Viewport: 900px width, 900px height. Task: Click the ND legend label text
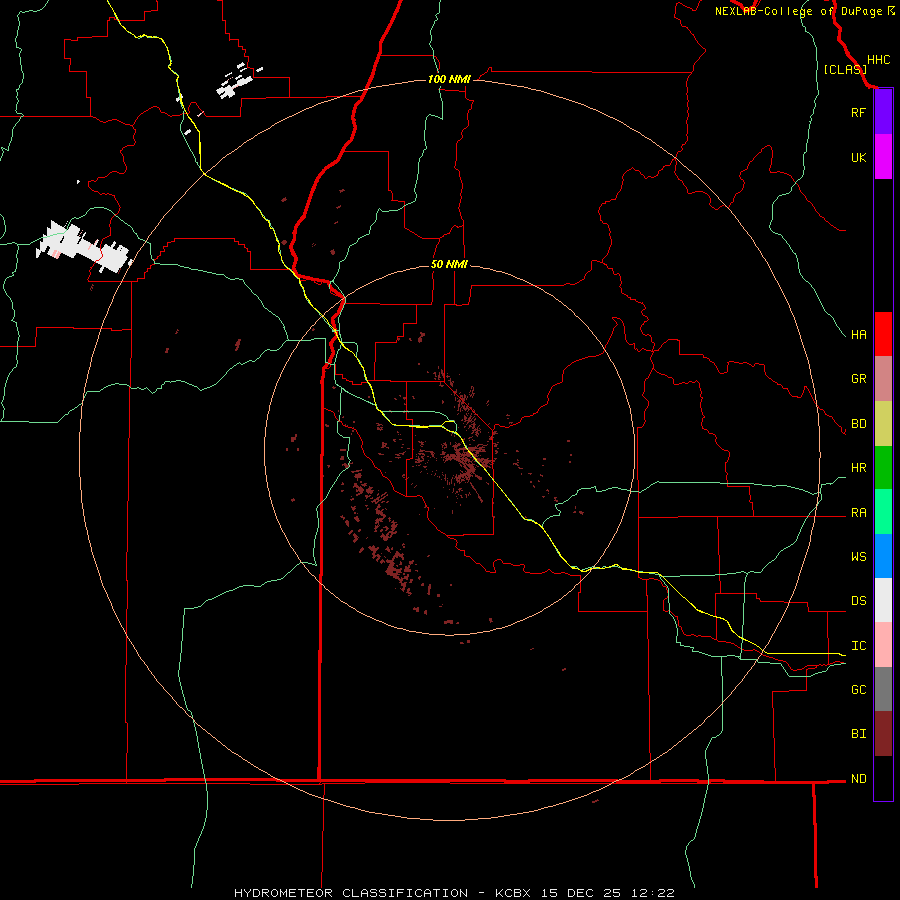(859, 779)
